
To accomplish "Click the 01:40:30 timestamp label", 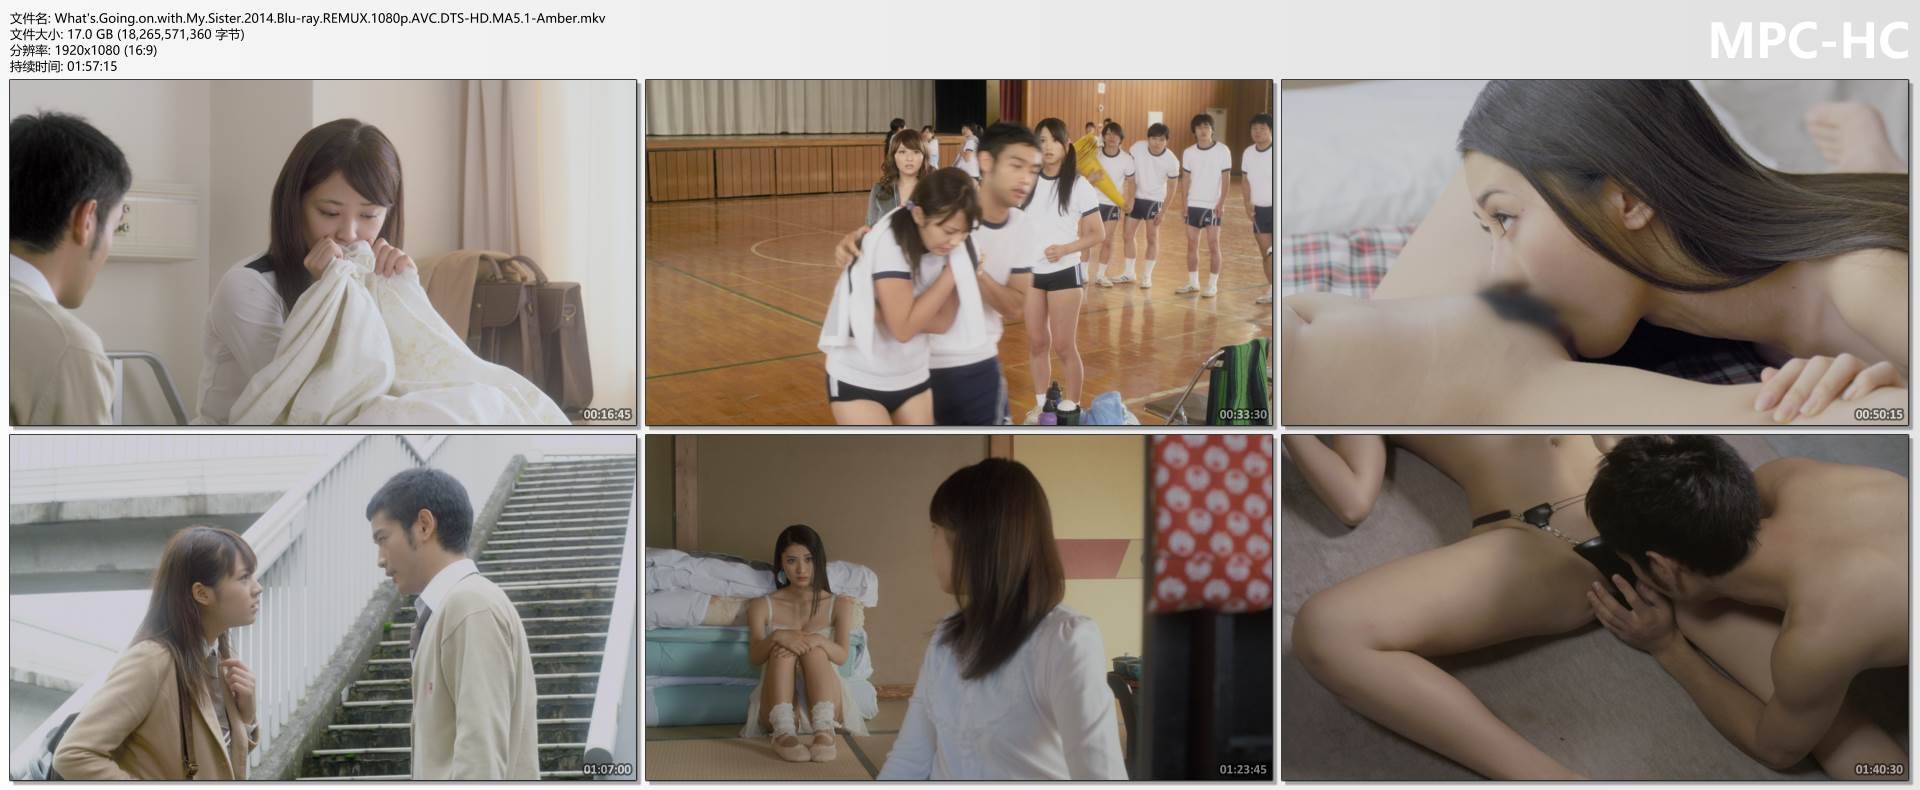I will (1879, 769).
